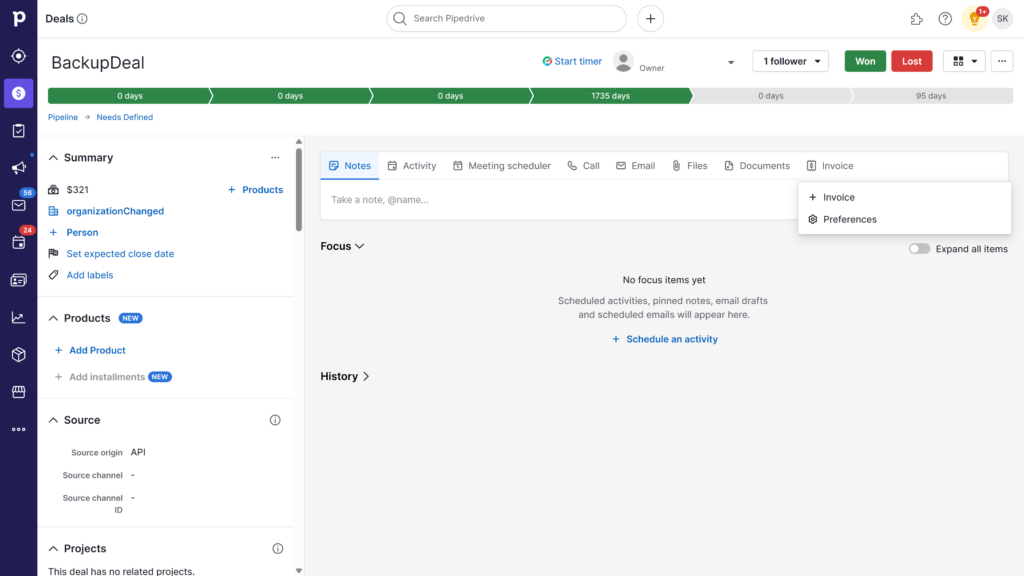Open the Files tab
The height and width of the screenshot is (576, 1024).
[x=690, y=166]
